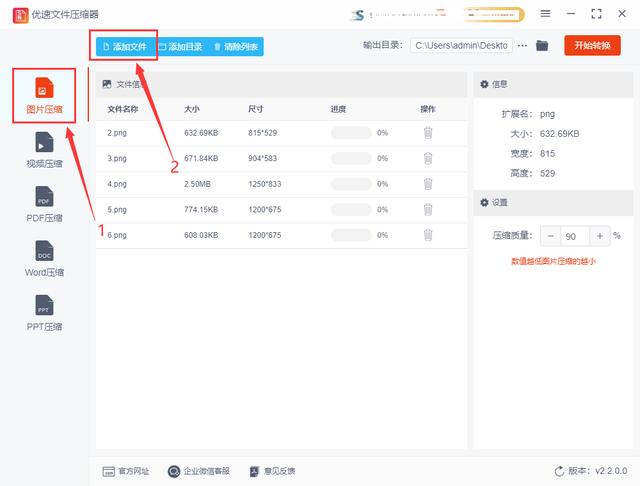This screenshot has width=640, height=486.
Task: Click the version refresh icon near 版本
Action: pos(559,471)
